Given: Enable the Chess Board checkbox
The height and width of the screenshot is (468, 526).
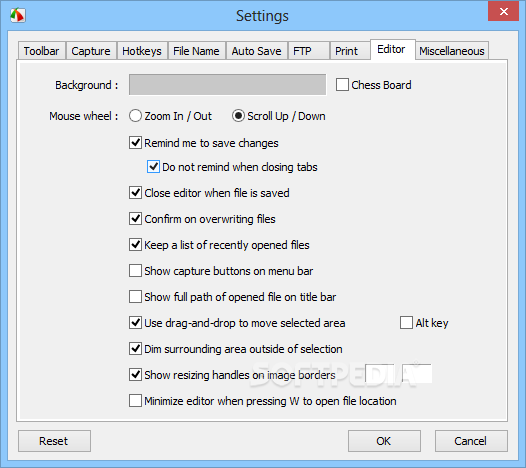Looking at the screenshot, I should click(x=342, y=85).
